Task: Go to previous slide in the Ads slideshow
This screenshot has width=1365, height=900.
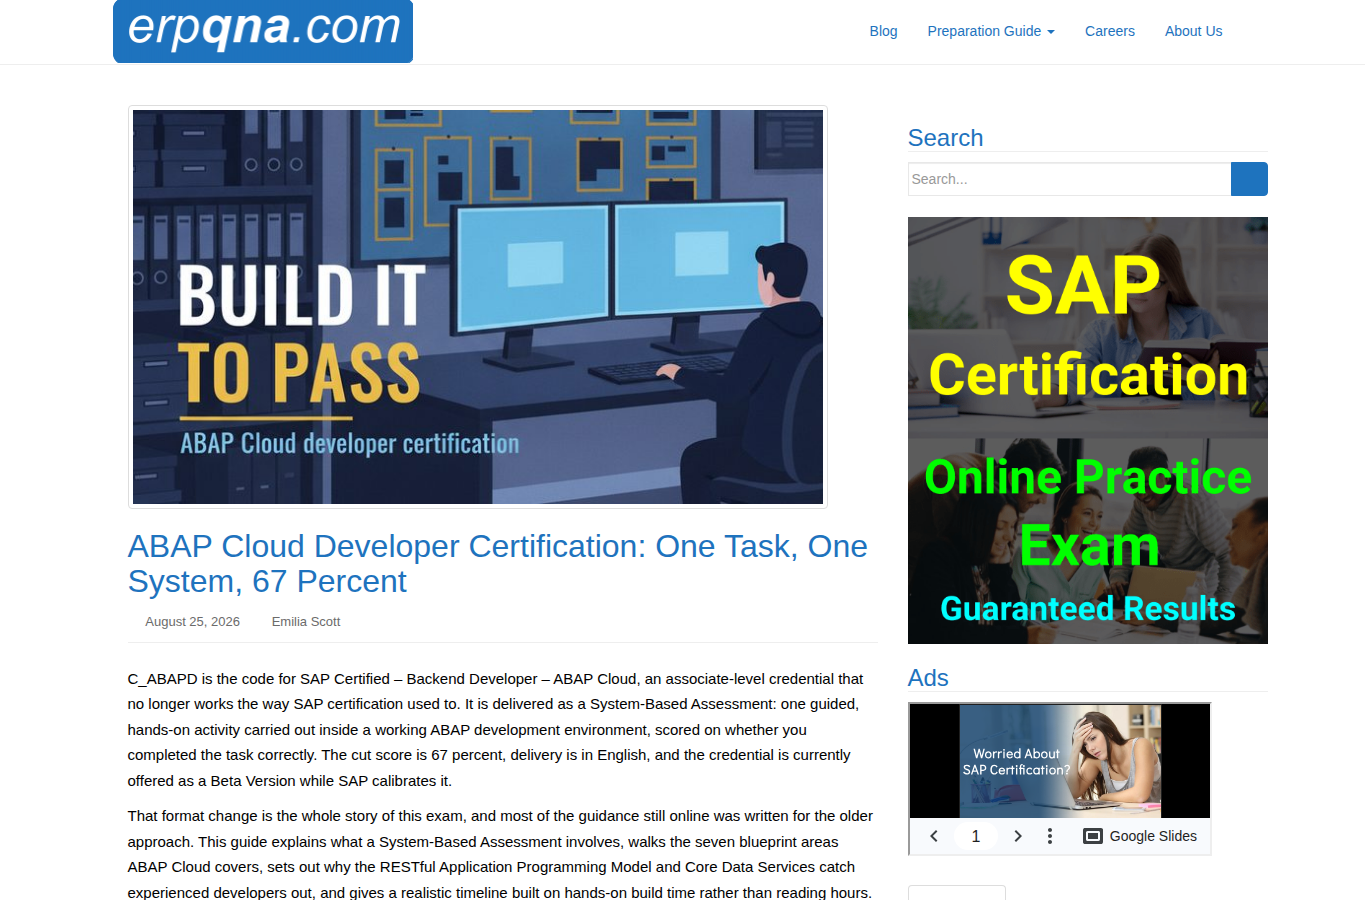Action: pyautogui.click(x=934, y=836)
